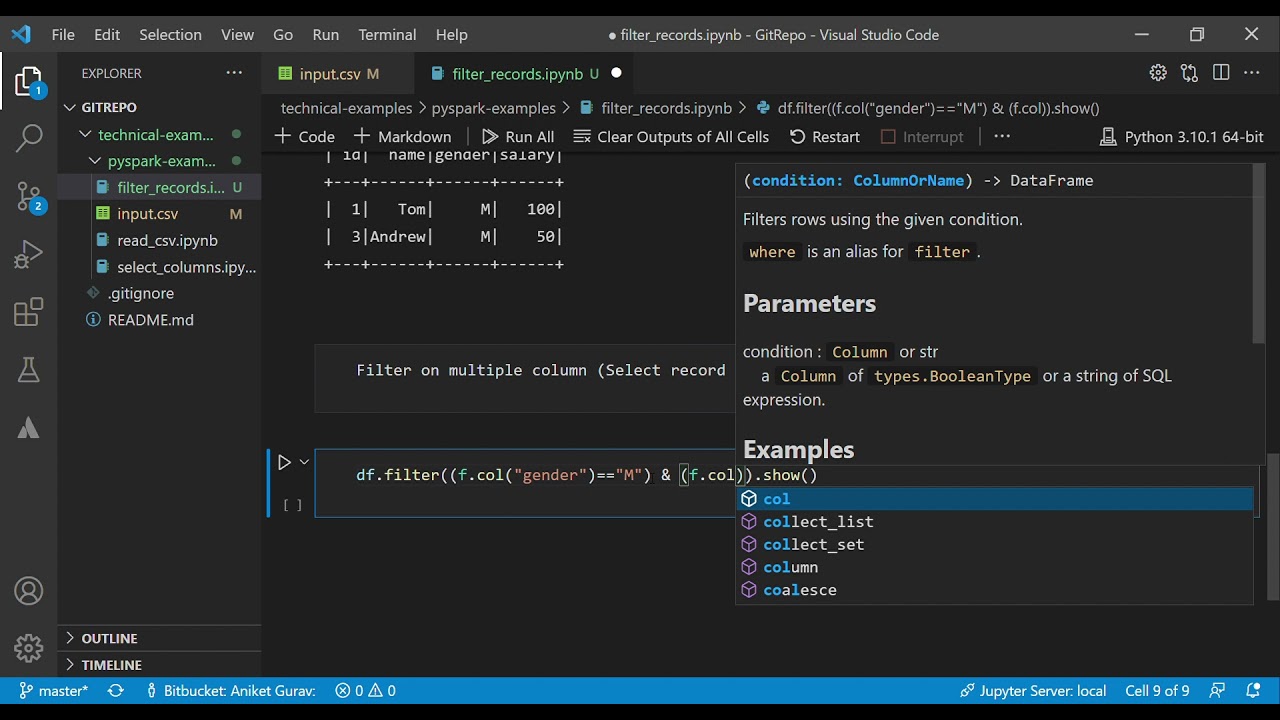The width and height of the screenshot is (1280, 720).
Task: Open the Extensions view
Action: [29, 313]
